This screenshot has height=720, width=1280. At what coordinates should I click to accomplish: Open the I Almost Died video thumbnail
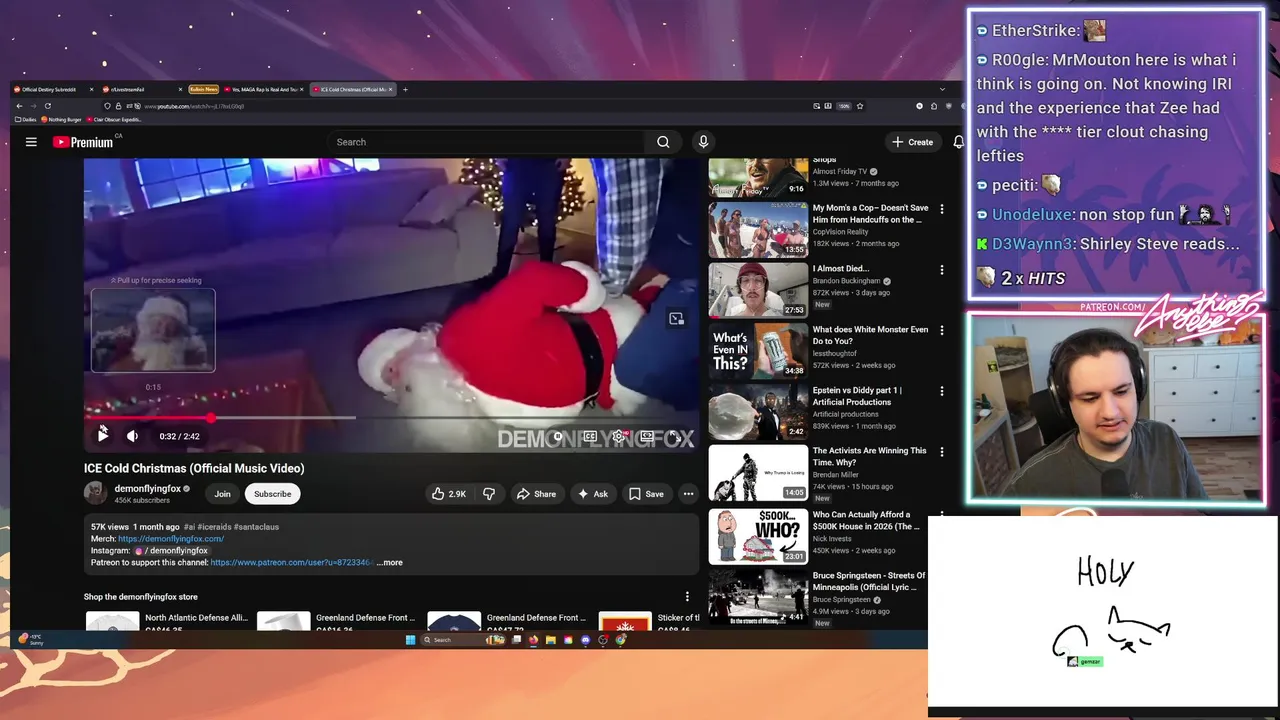(x=758, y=290)
